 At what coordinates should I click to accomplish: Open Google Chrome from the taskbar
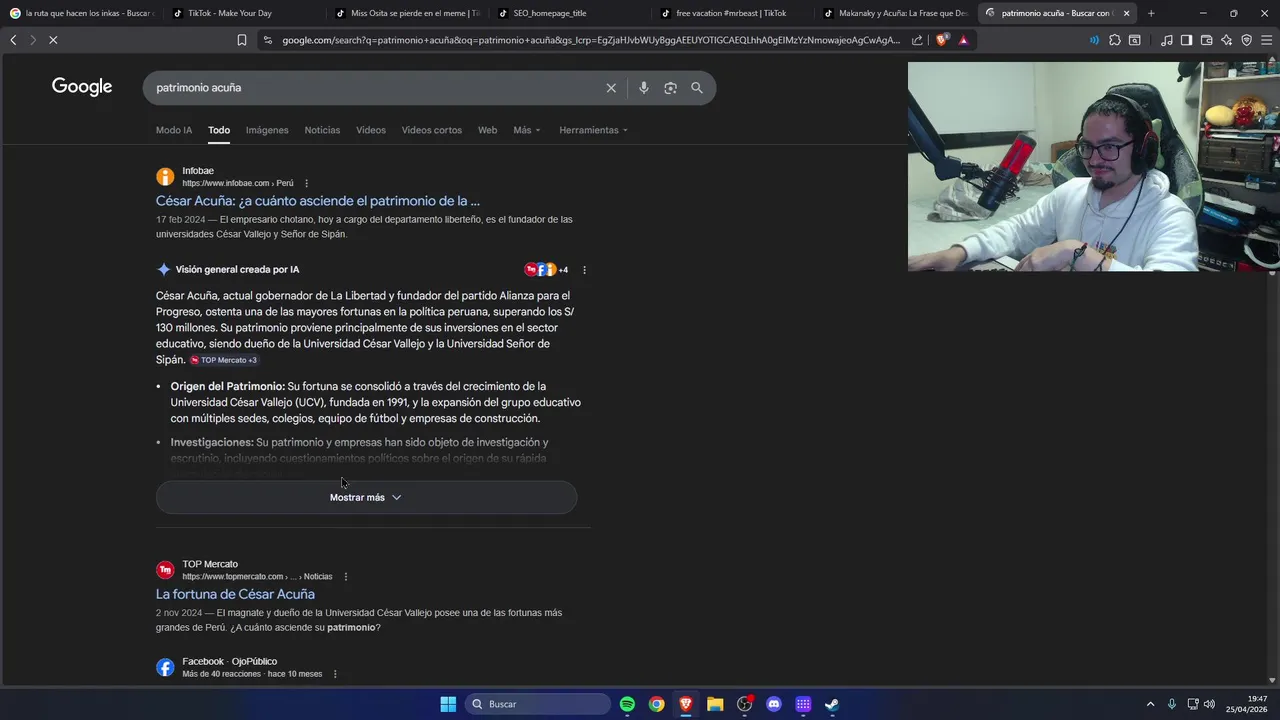coord(656,704)
